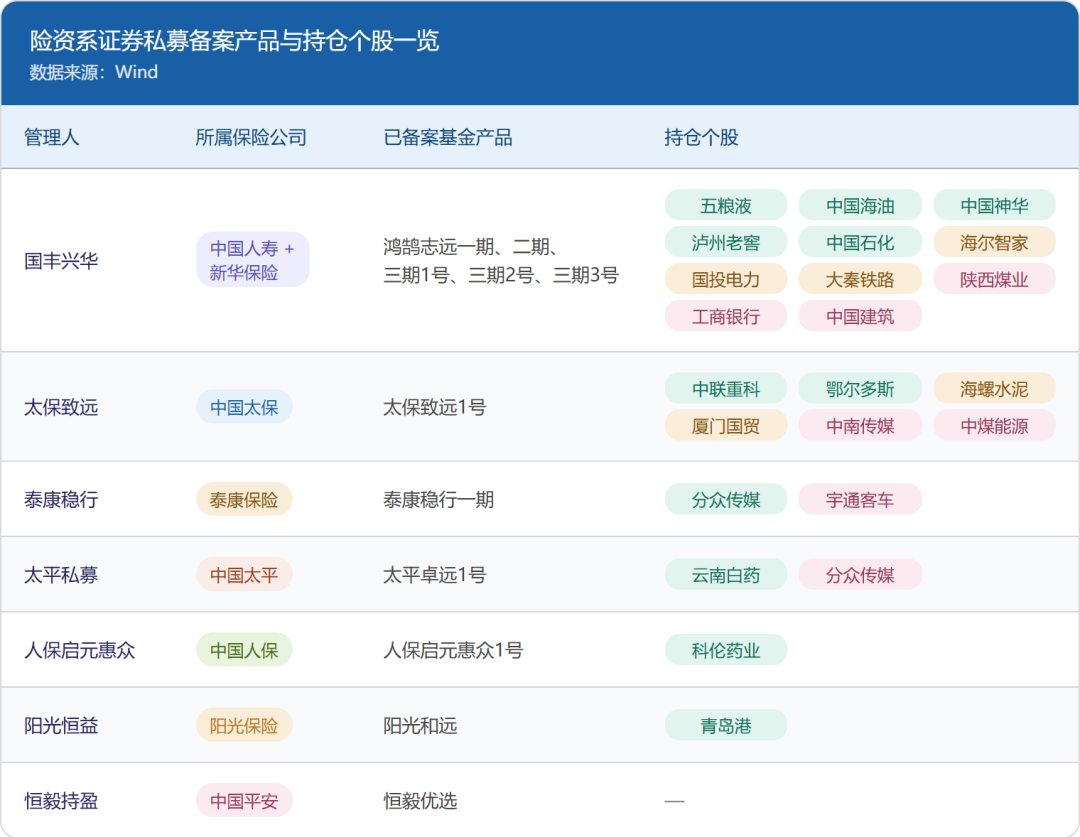Choose the 中国神华 stock tag
This screenshot has width=1080, height=837.
coord(995,205)
